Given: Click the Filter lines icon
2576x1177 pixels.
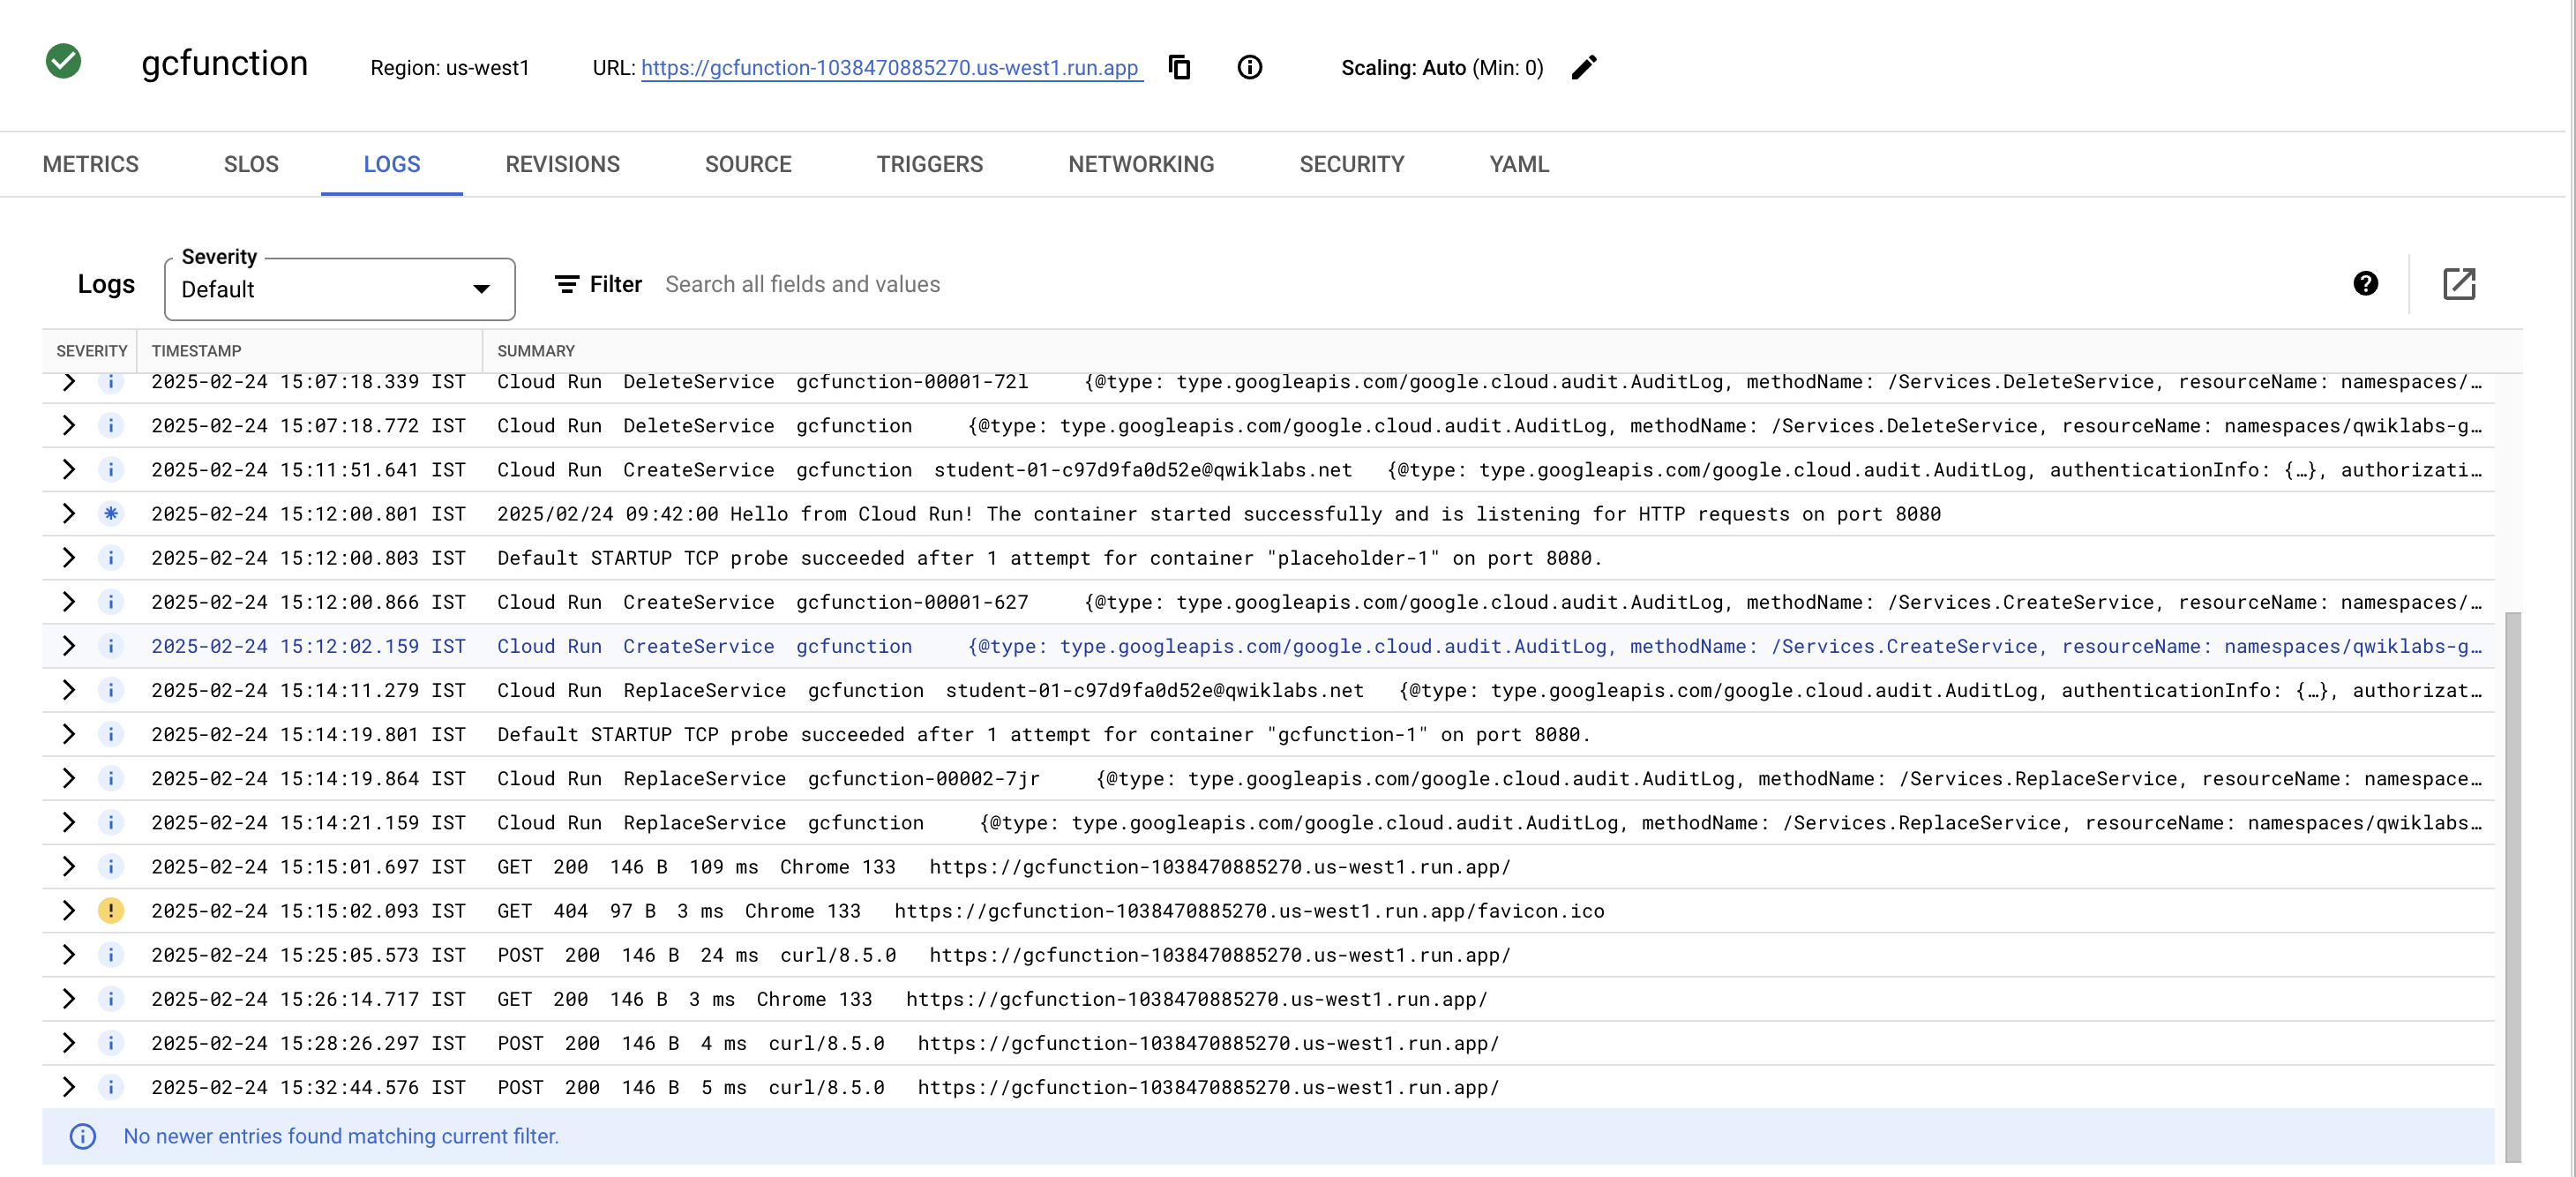Looking at the screenshot, I should [x=566, y=284].
